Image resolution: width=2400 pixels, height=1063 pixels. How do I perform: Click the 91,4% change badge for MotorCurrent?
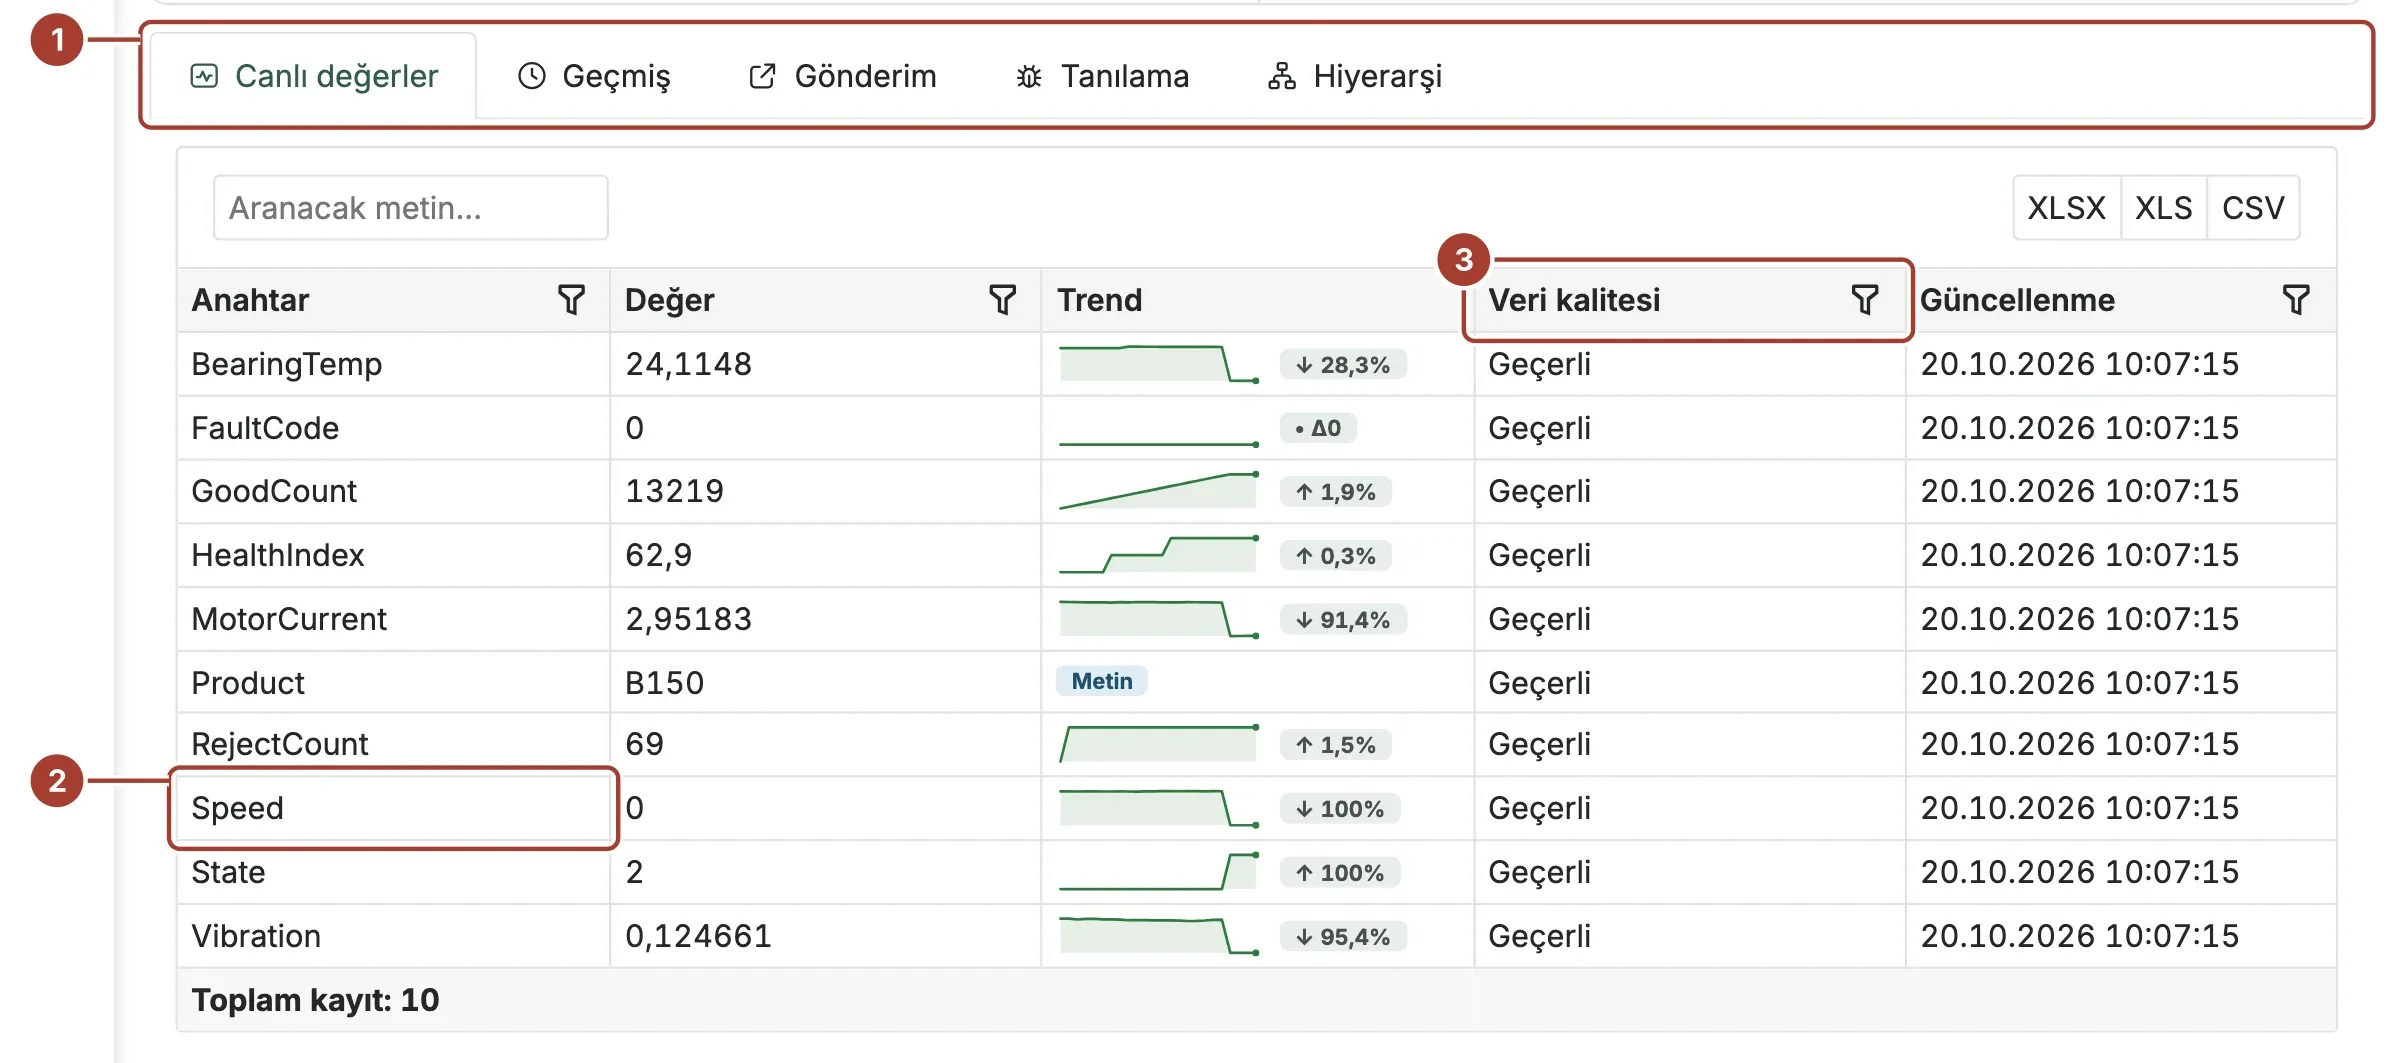click(x=1343, y=620)
